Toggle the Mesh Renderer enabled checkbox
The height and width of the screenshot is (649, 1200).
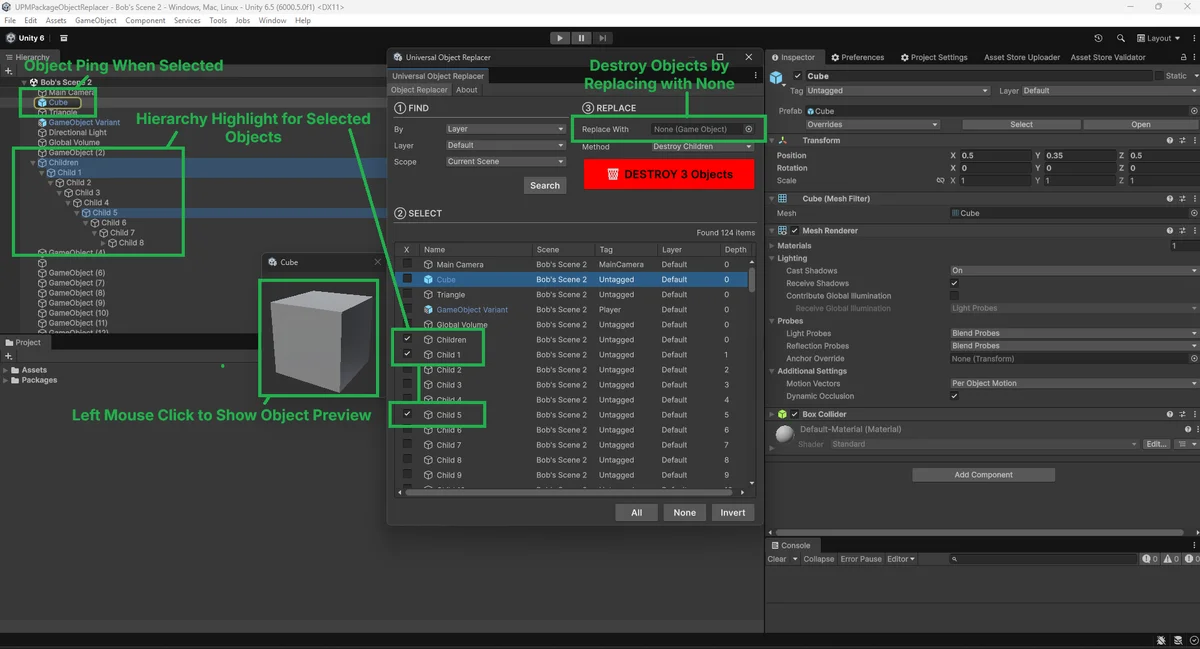pos(795,231)
